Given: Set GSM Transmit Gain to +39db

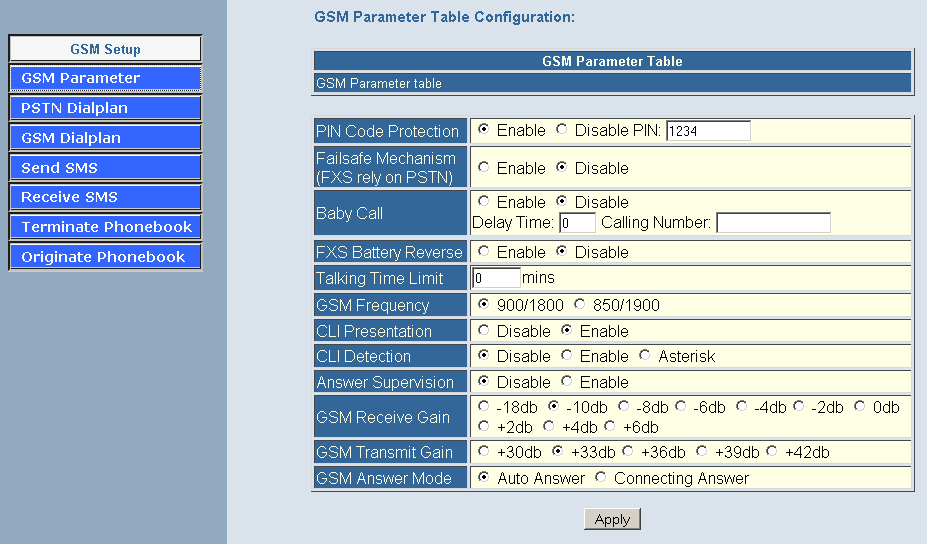Looking at the screenshot, I should pyautogui.click(x=701, y=451).
